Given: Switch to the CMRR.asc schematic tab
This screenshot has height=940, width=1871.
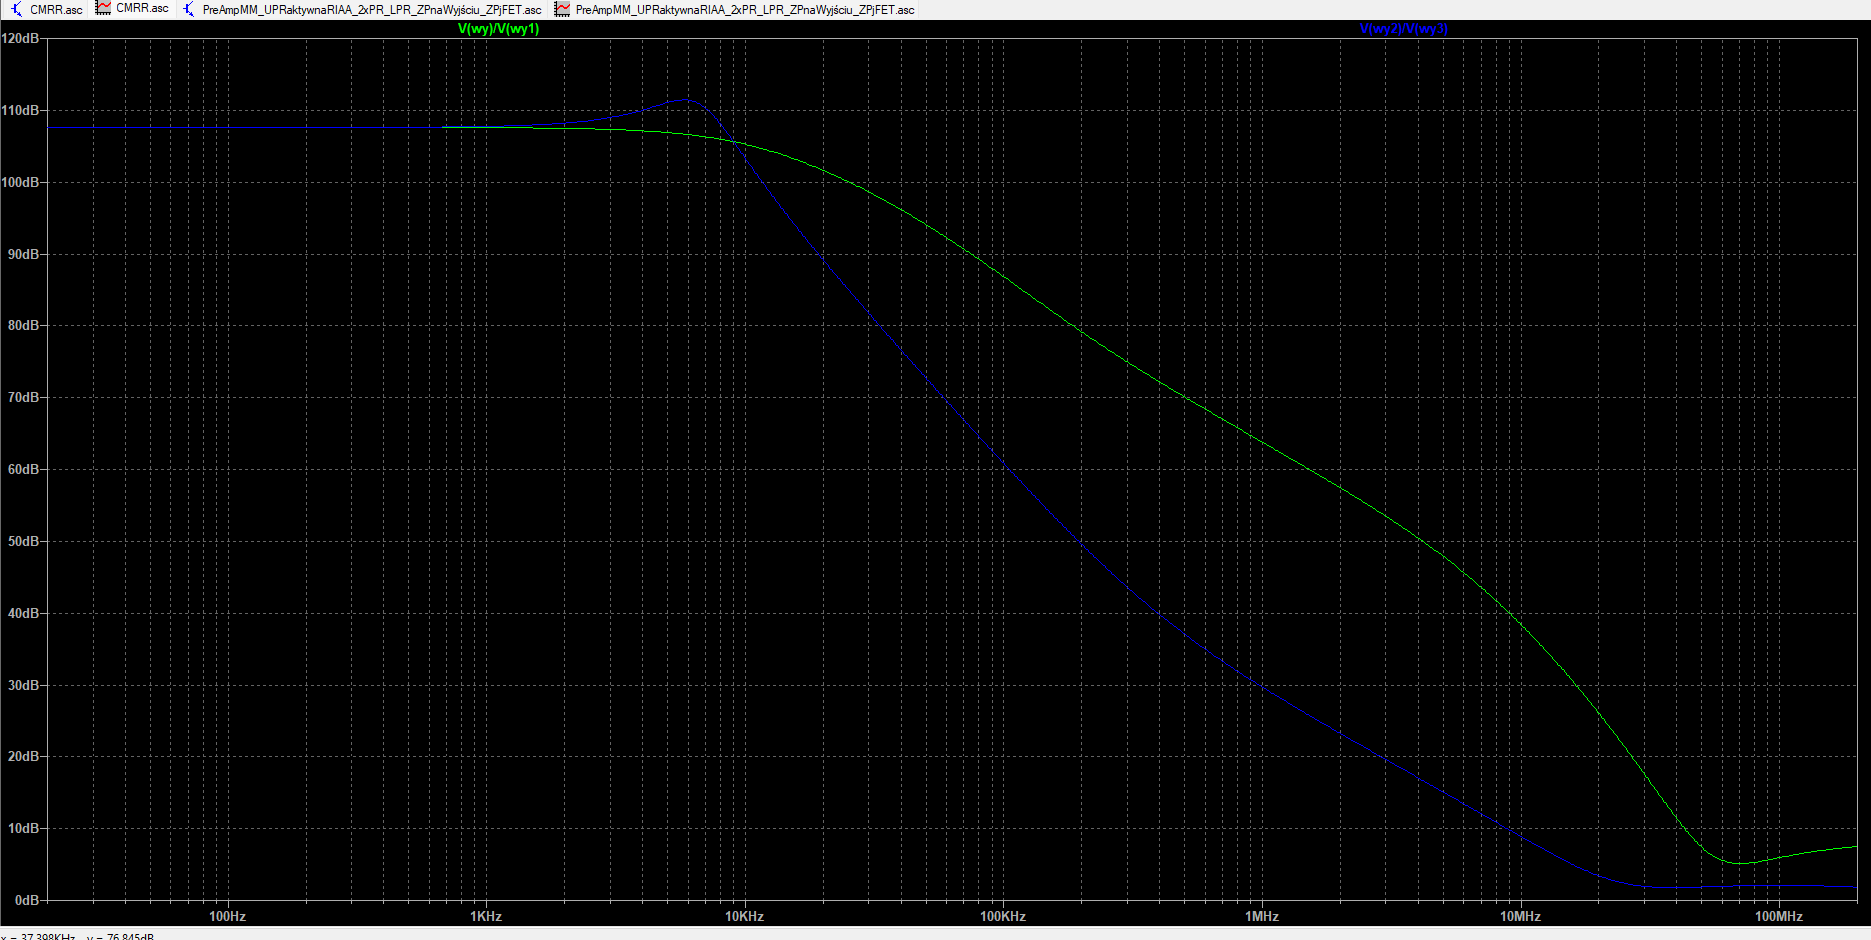Looking at the screenshot, I should tap(46, 9).
